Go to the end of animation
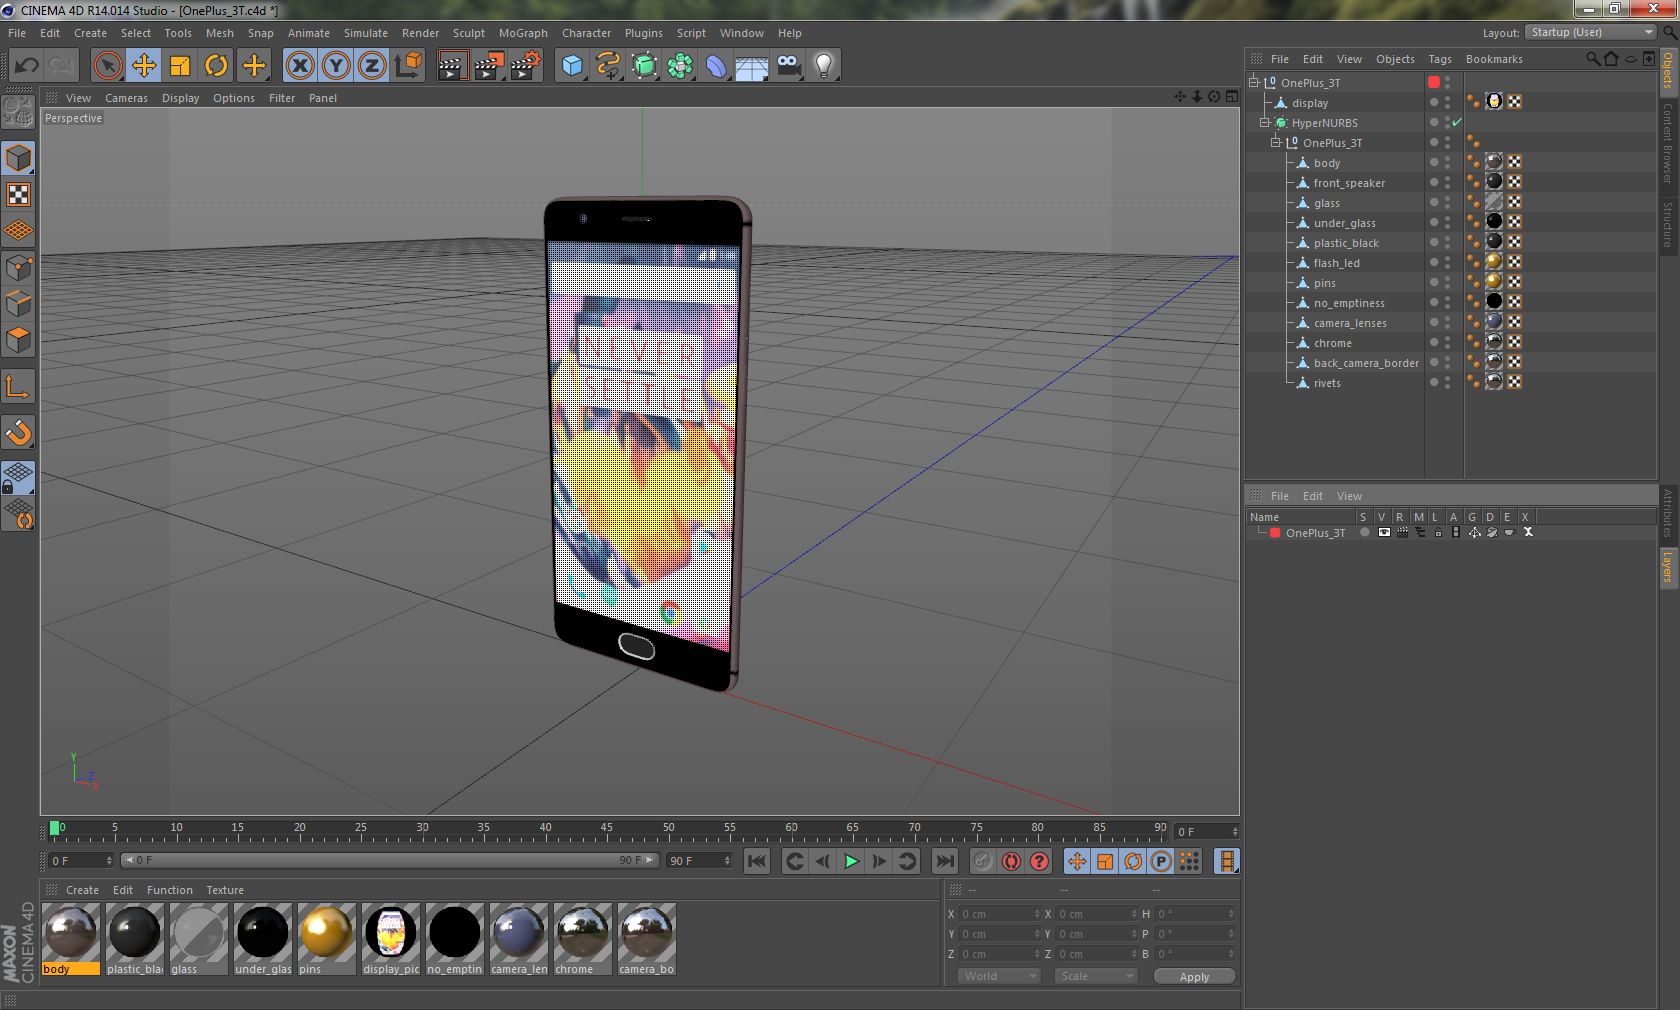 [x=944, y=861]
